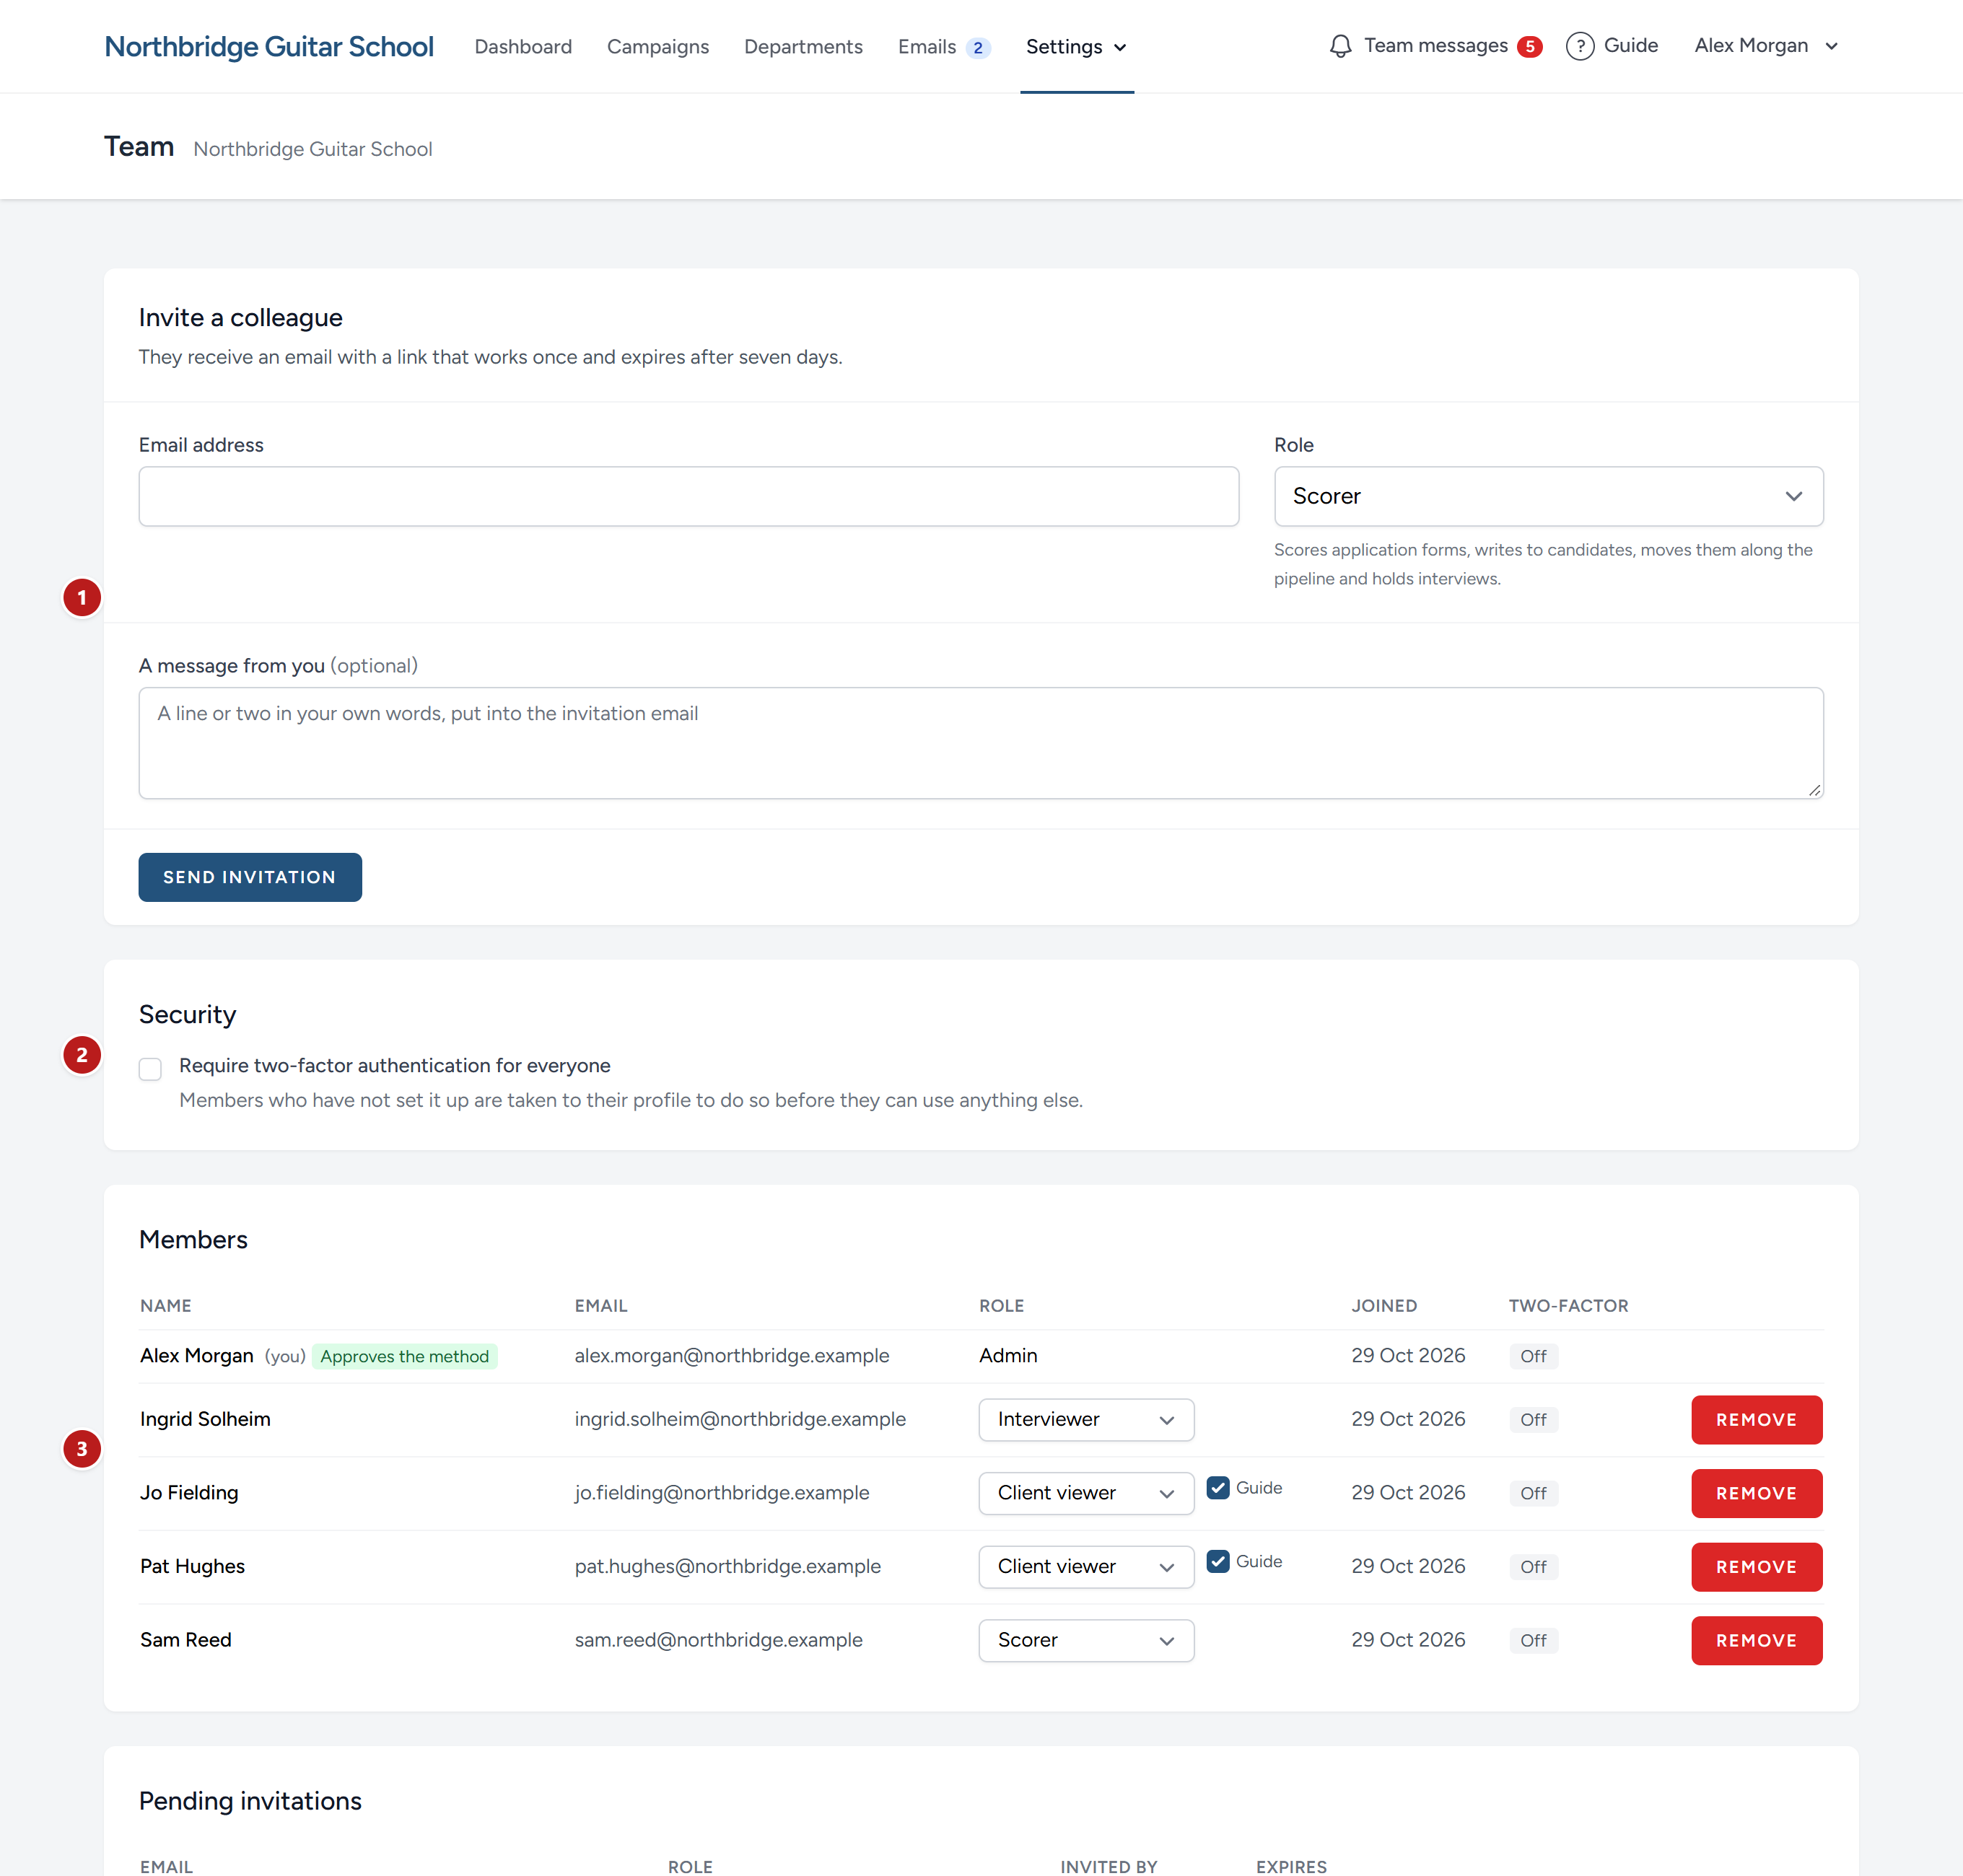Open the Departments page

[x=803, y=47]
